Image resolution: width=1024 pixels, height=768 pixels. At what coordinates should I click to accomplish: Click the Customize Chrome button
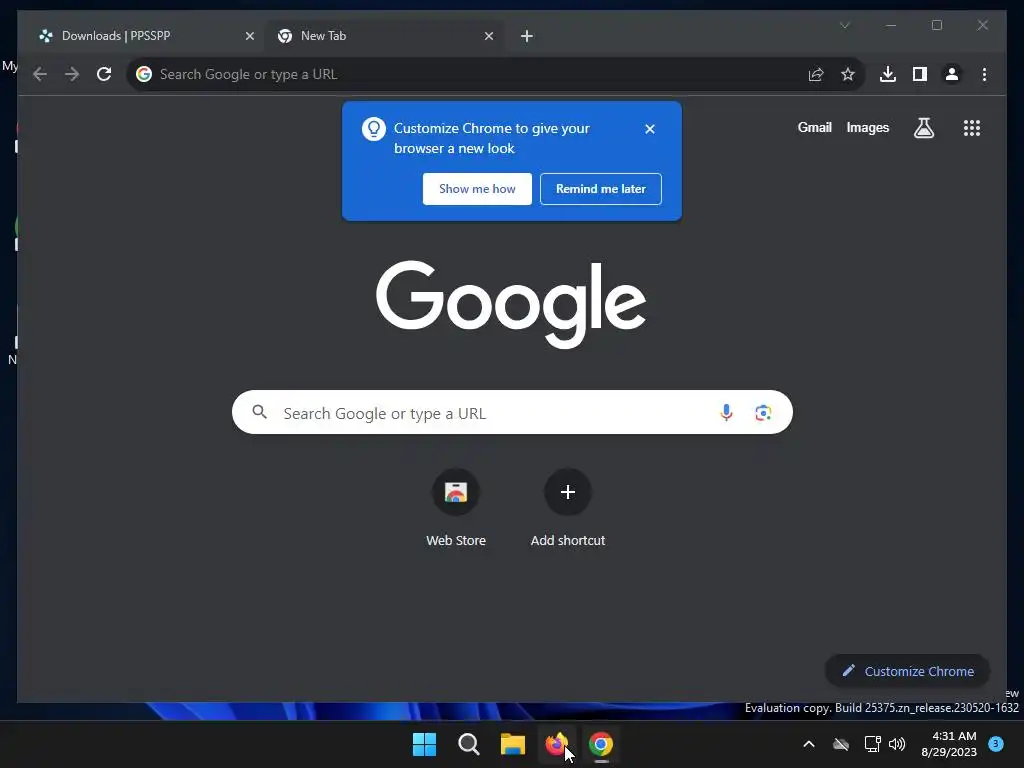pyautogui.click(x=908, y=671)
